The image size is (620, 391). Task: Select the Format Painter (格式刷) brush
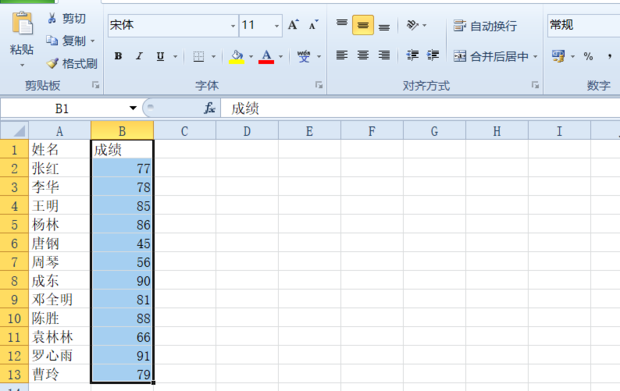click(x=72, y=63)
